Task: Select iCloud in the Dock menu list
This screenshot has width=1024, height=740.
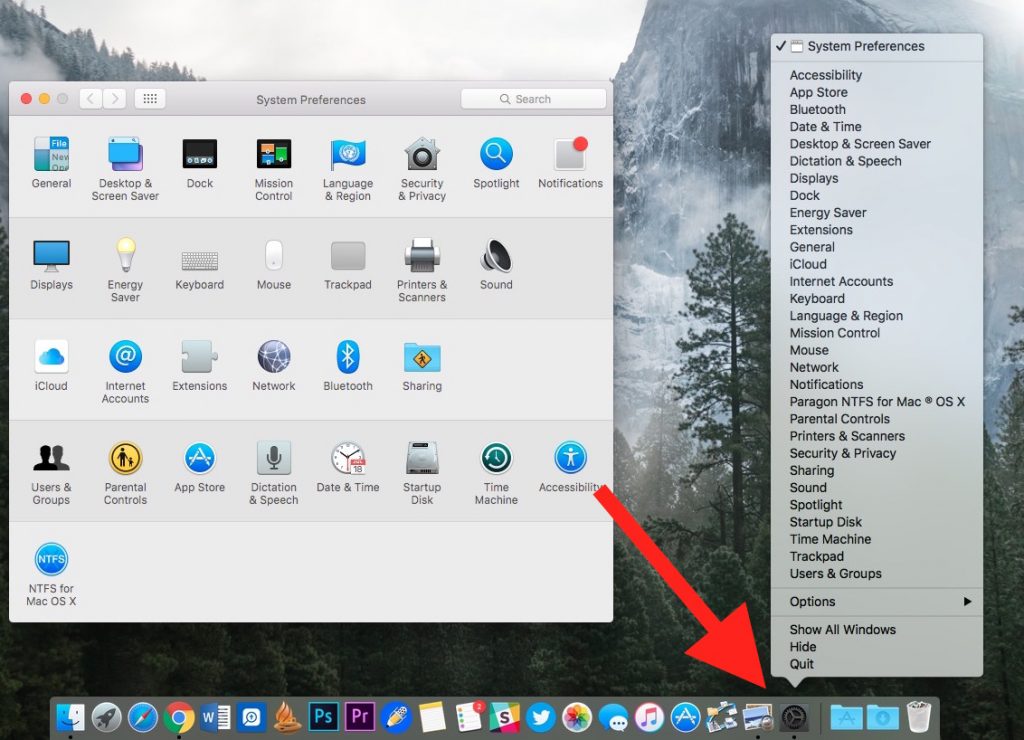Action: tap(808, 265)
